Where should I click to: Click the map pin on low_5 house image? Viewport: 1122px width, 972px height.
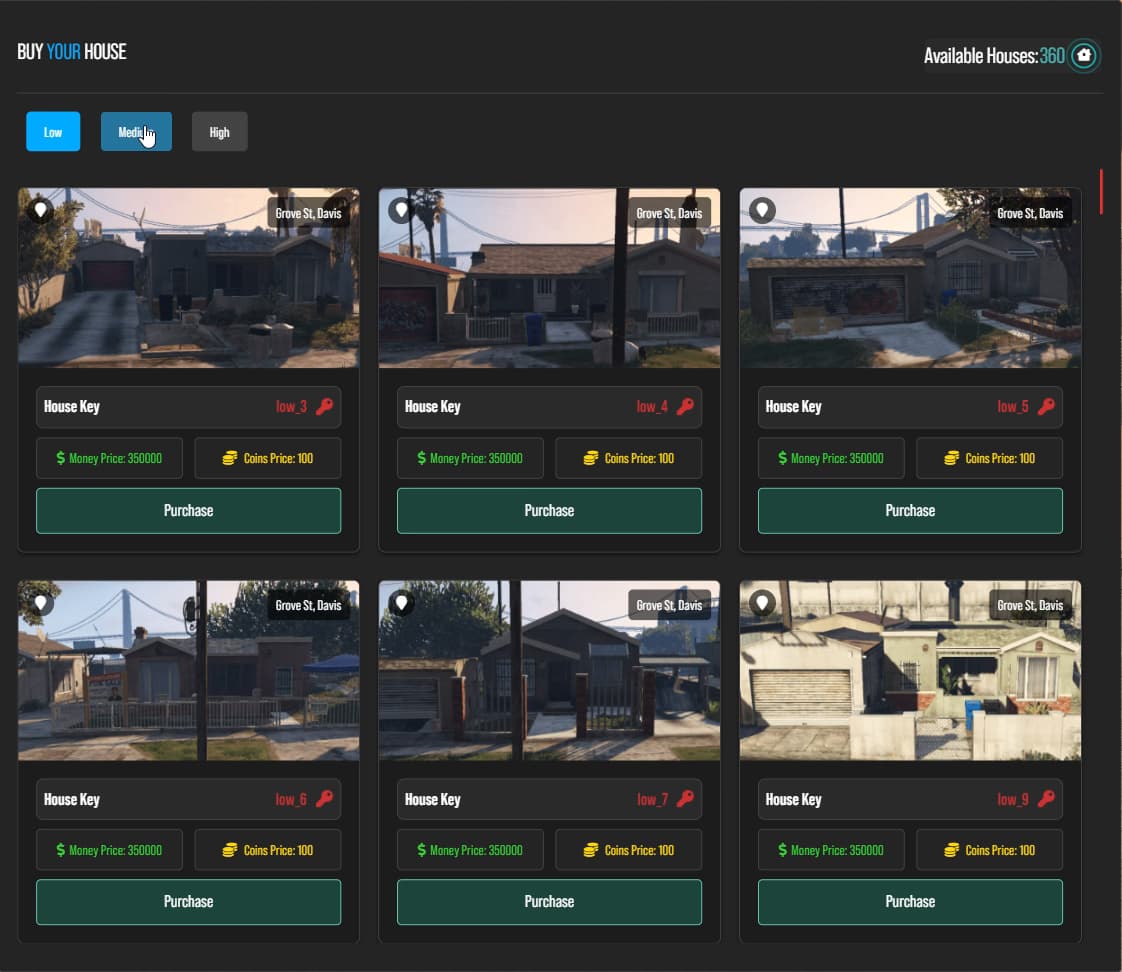tap(762, 210)
